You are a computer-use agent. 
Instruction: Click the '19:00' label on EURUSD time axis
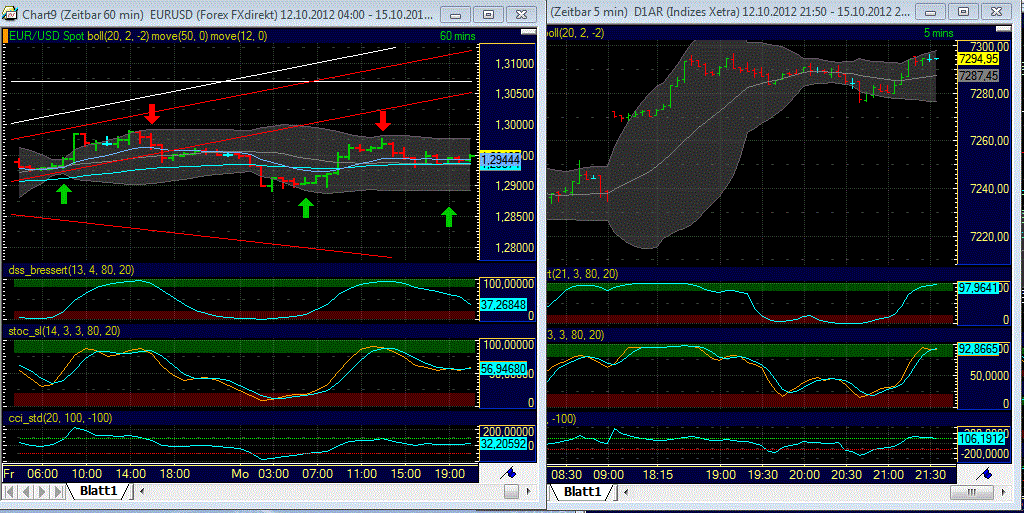coord(449,474)
